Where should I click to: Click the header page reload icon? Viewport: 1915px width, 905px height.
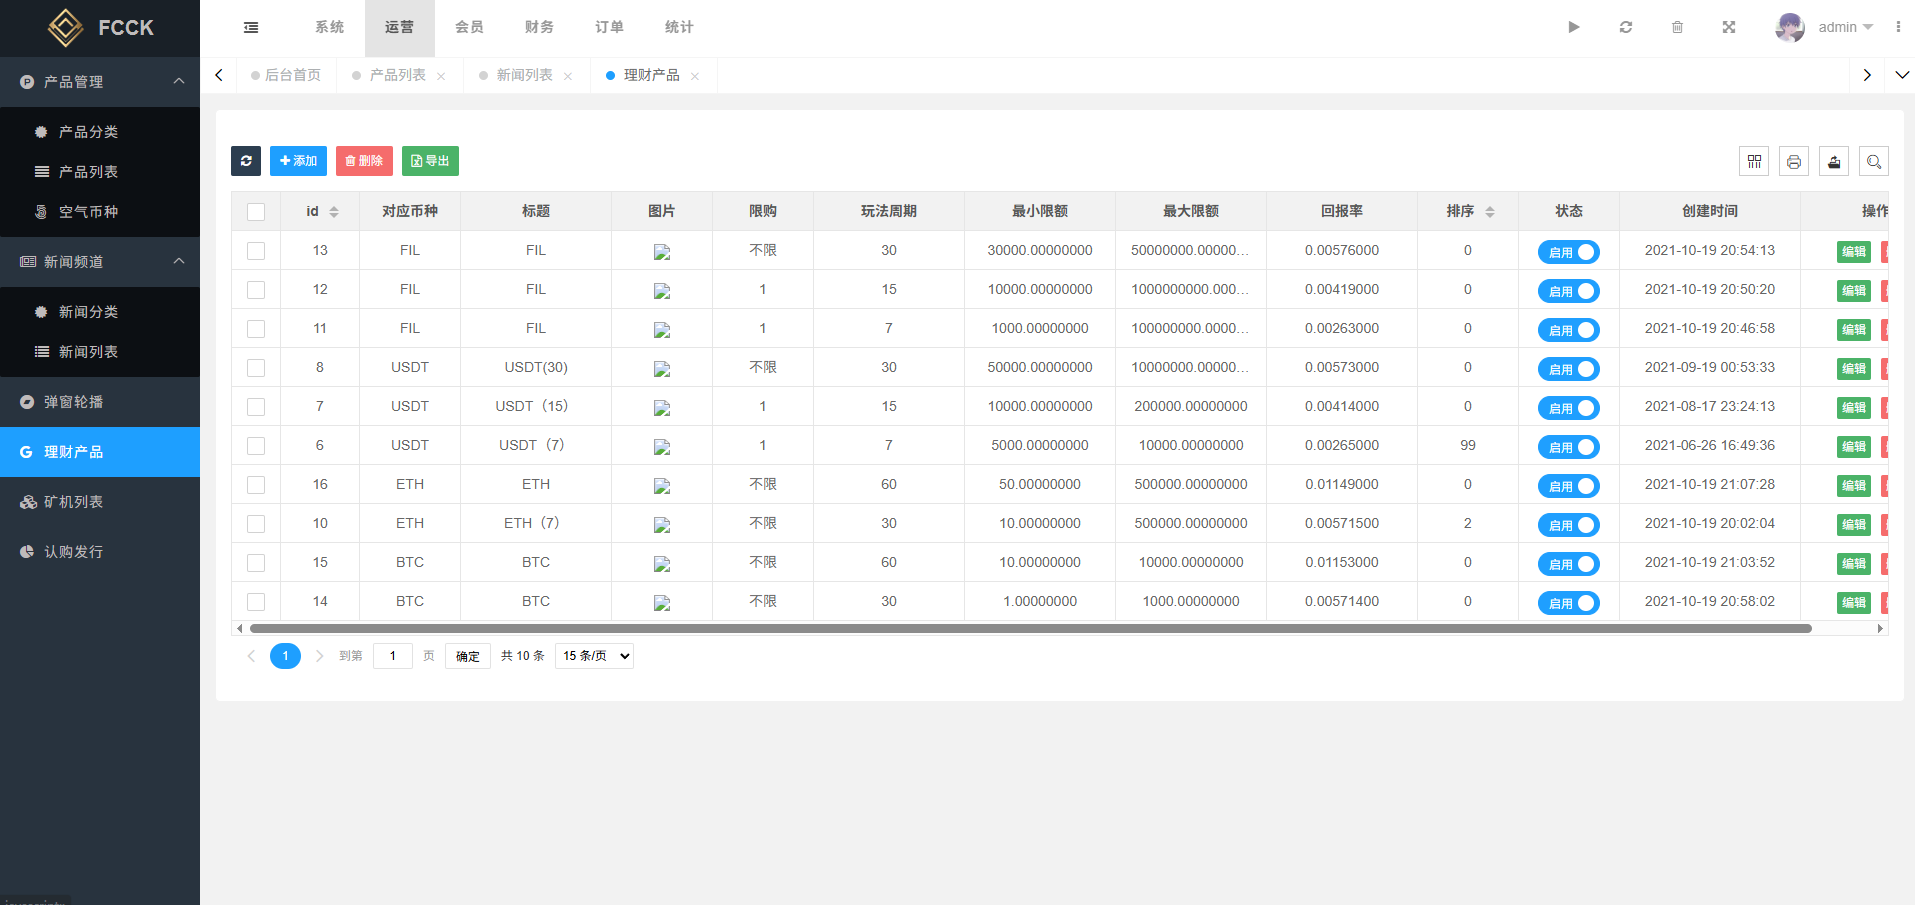coord(1626,27)
